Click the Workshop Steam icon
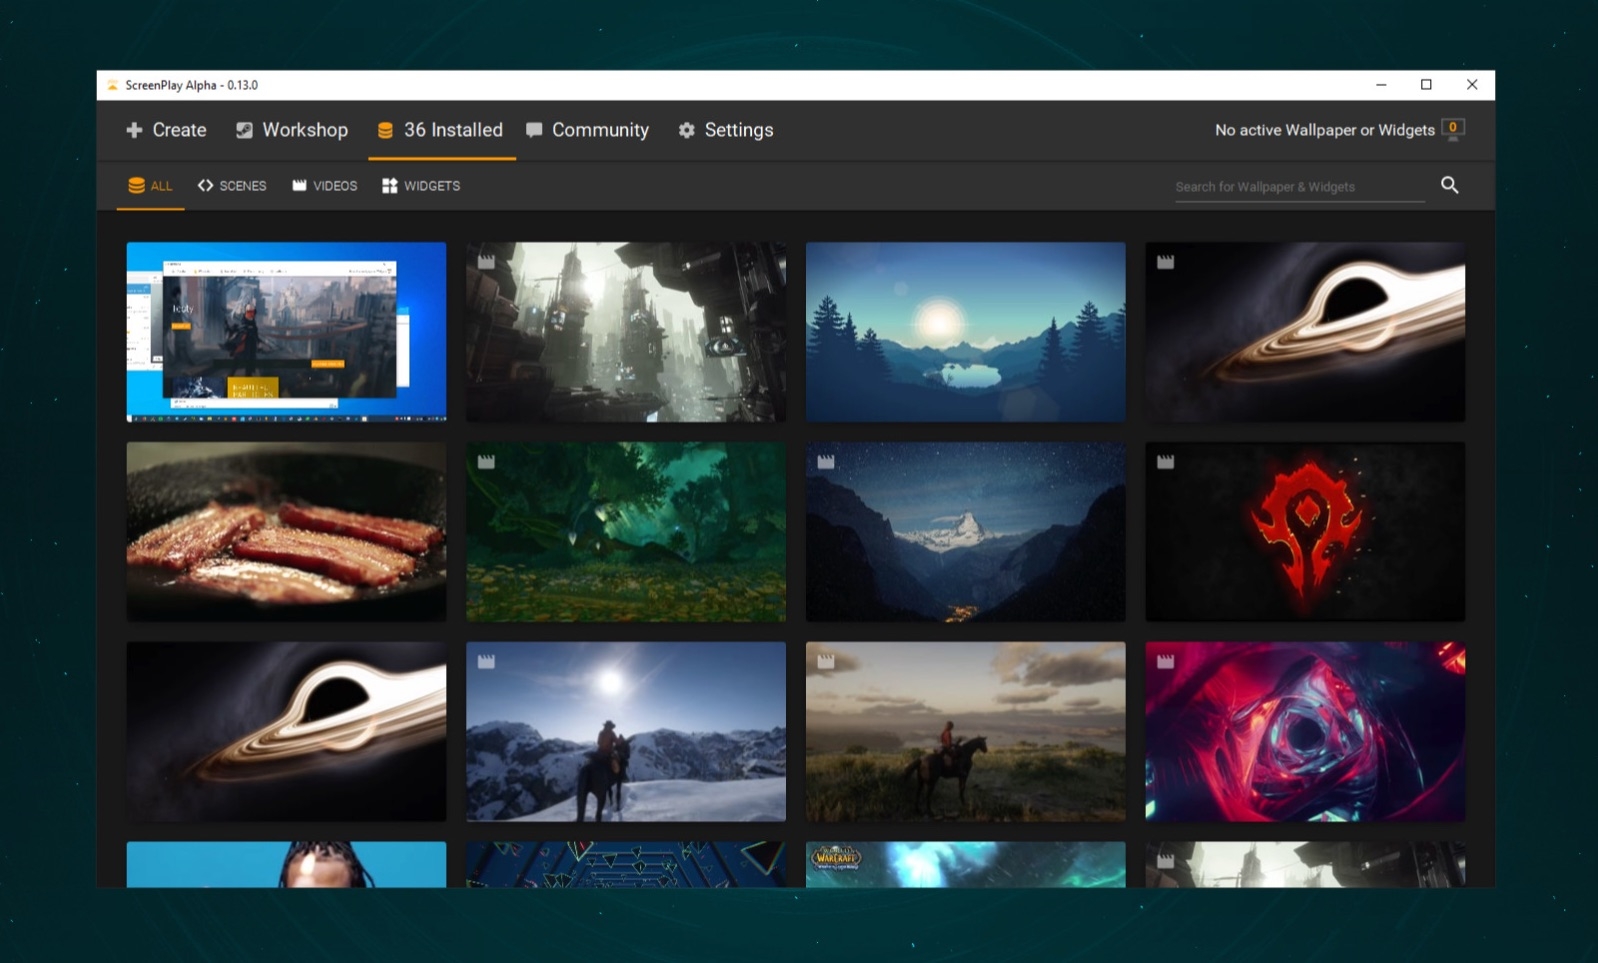 tap(244, 130)
